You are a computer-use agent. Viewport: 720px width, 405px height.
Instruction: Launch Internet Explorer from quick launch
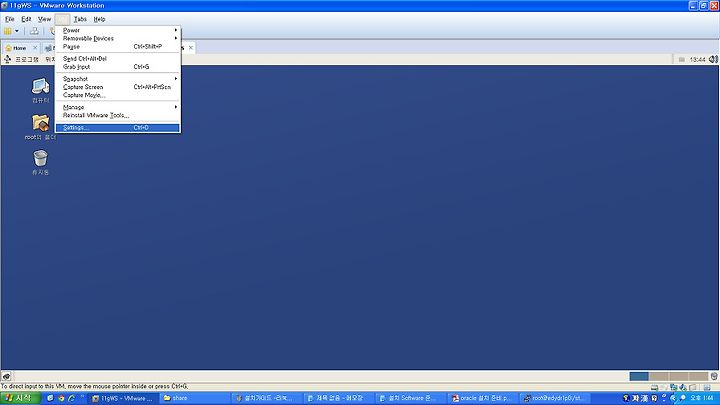(x=72, y=398)
